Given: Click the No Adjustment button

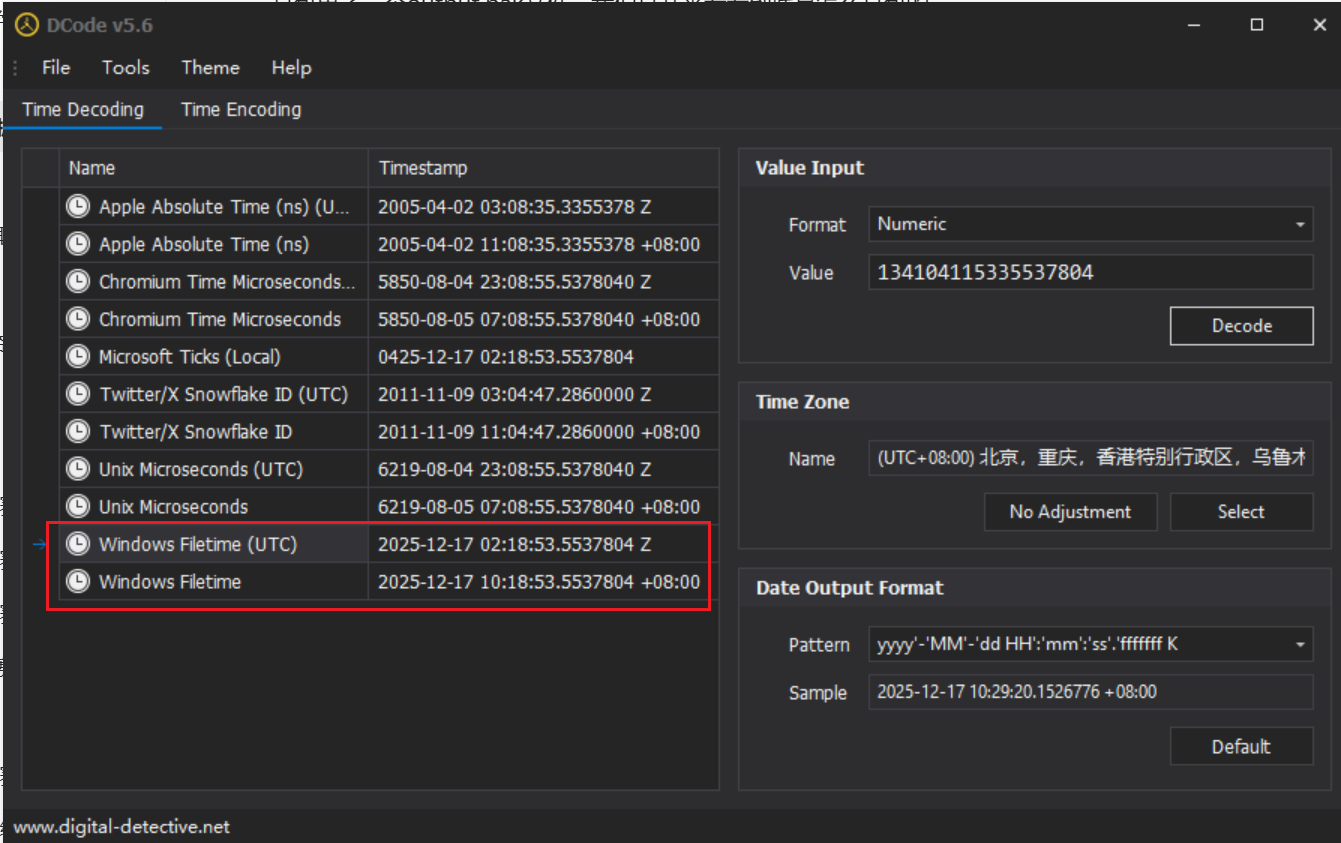Looking at the screenshot, I should tap(1070, 512).
